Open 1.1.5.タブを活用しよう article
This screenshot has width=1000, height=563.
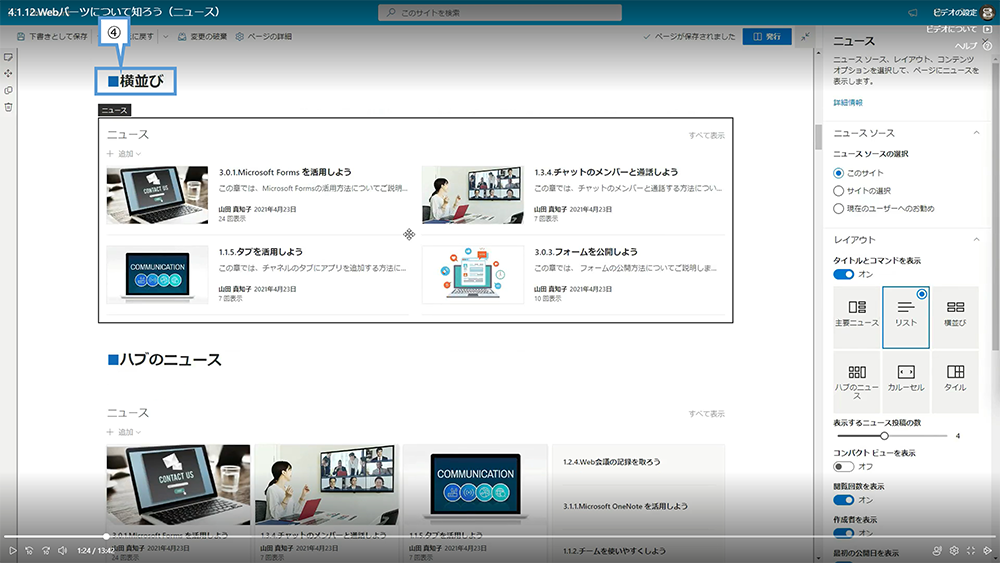pos(260,252)
